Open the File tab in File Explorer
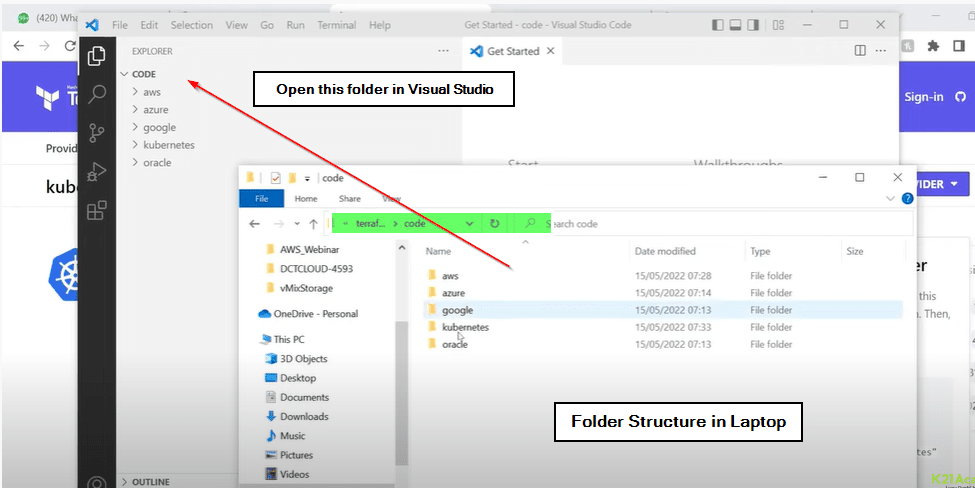This screenshot has width=975, height=488. click(261, 198)
